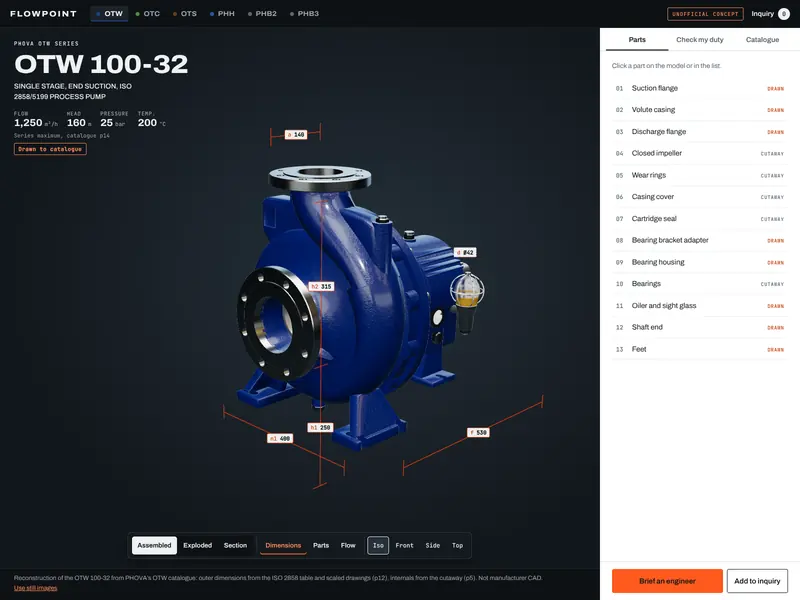The height and width of the screenshot is (600, 800).
Task: Click the 25 bar pressure value
Action: tap(113, 123)
